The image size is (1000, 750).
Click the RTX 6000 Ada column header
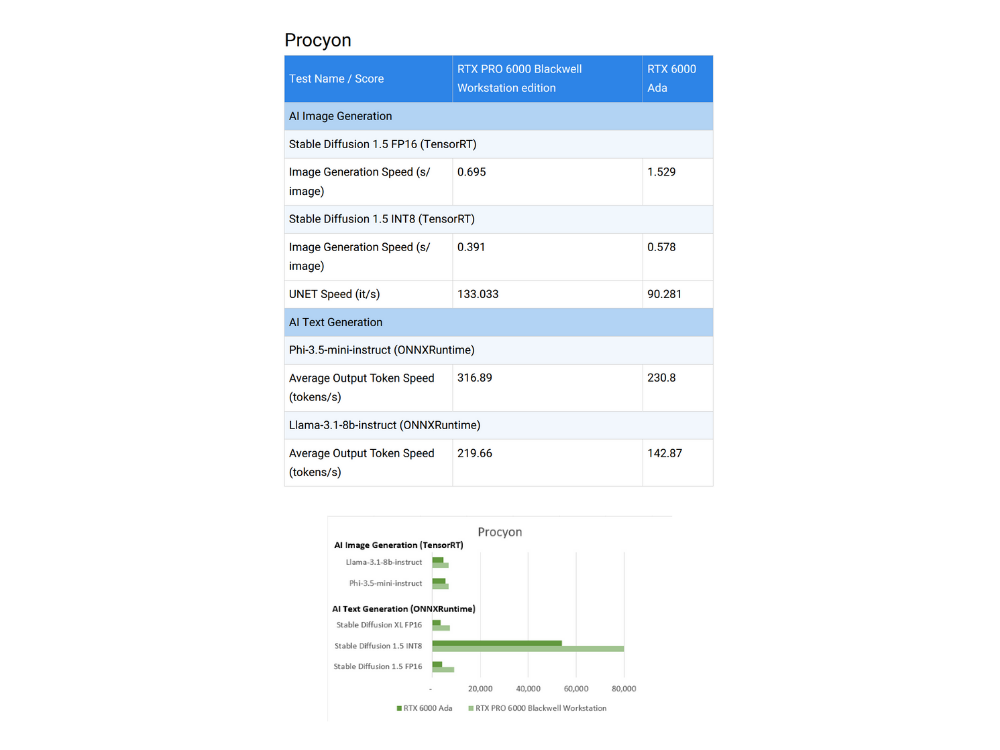(672, 79)
